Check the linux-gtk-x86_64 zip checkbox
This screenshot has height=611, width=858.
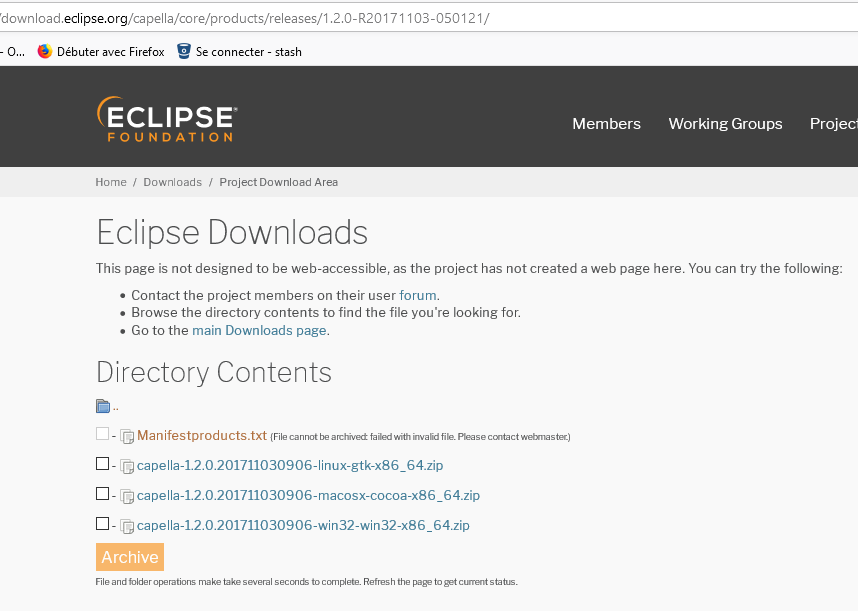102,463
